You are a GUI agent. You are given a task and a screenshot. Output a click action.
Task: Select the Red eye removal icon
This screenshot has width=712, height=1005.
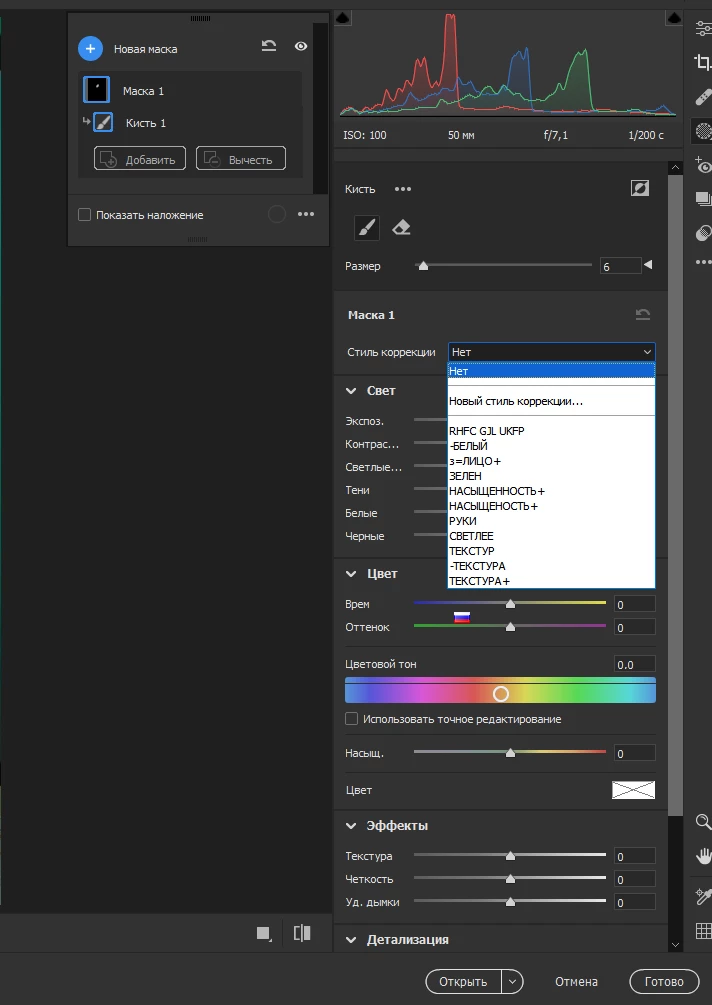click(x=703, y=165)
